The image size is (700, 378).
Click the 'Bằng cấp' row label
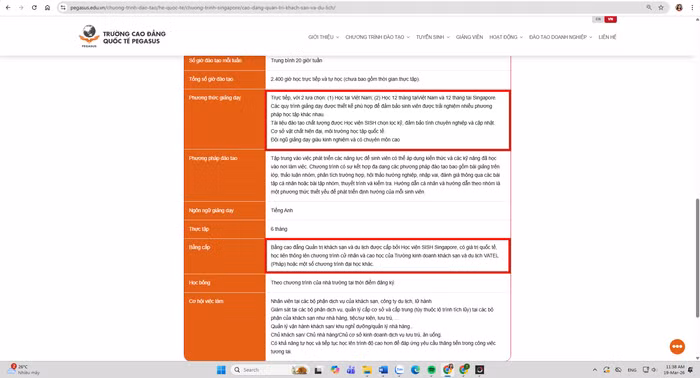[199, 247]
